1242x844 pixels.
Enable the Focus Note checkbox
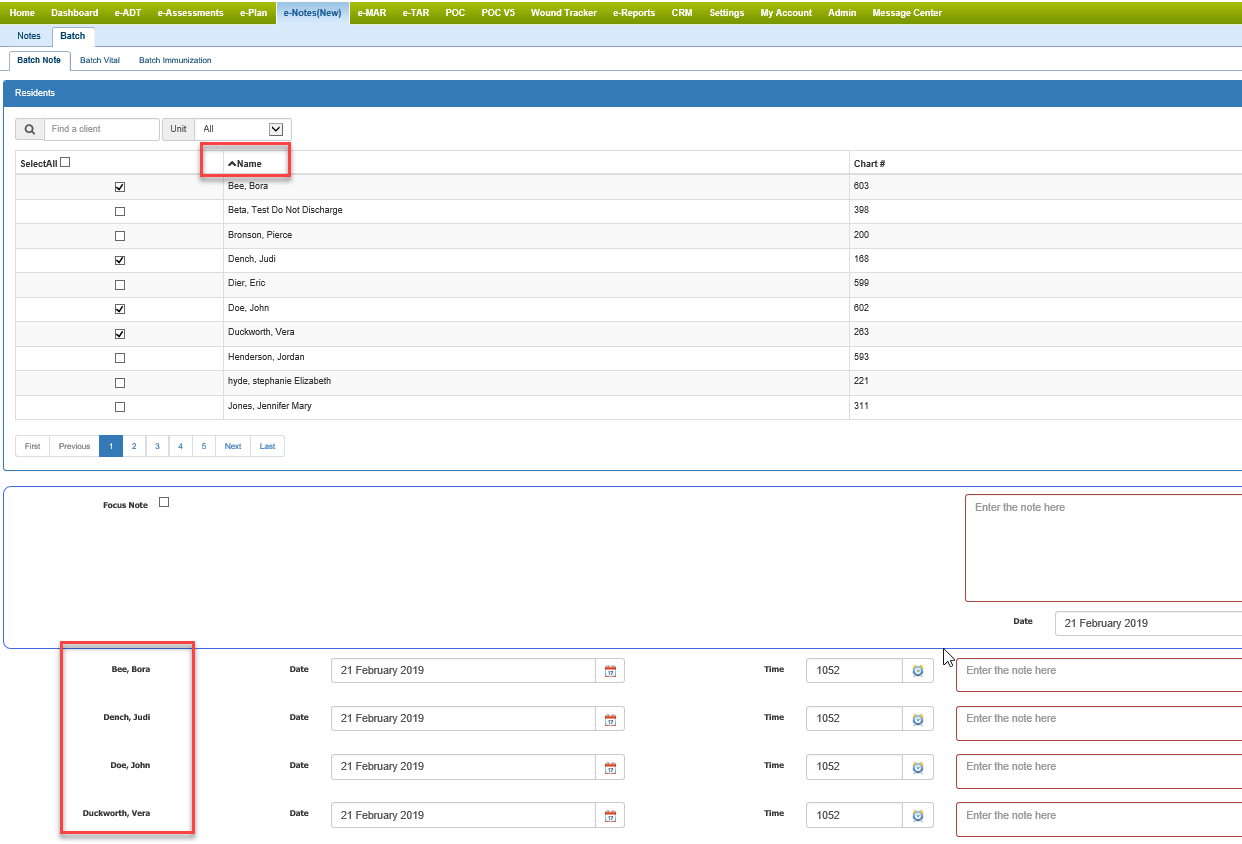164,502
